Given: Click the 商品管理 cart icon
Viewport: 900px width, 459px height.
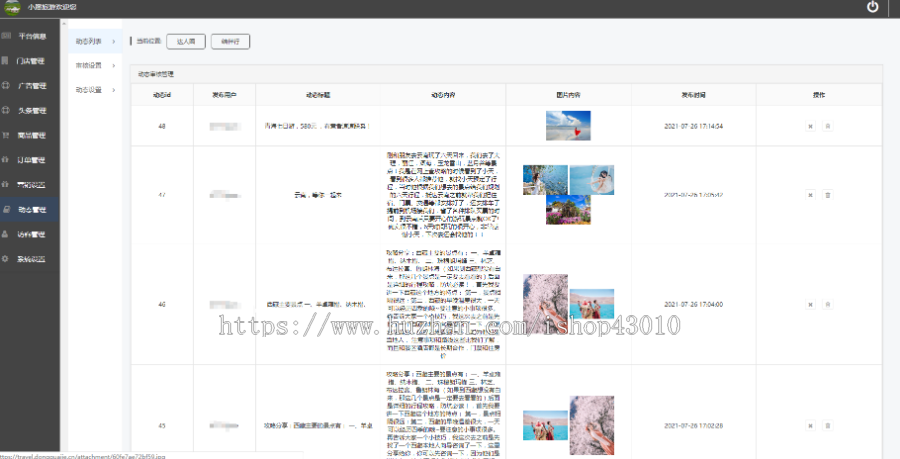Looking at the screenshot, I should pos(6,135).
